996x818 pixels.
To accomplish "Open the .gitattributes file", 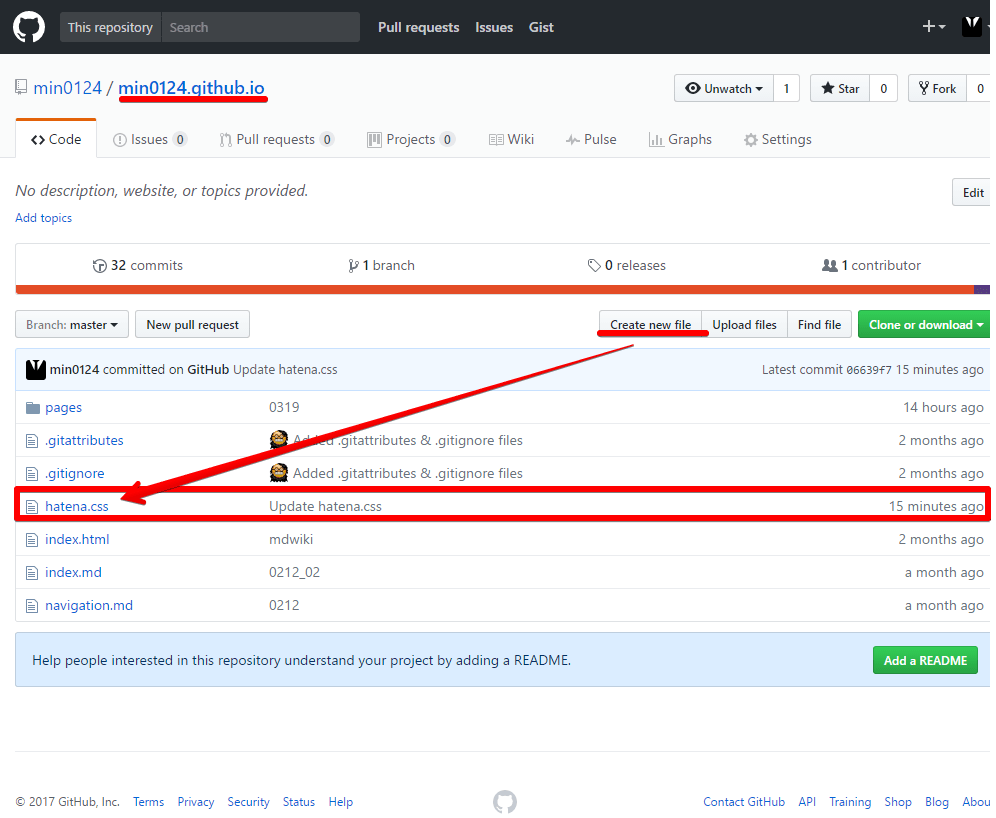I will (x=84, y=440).
